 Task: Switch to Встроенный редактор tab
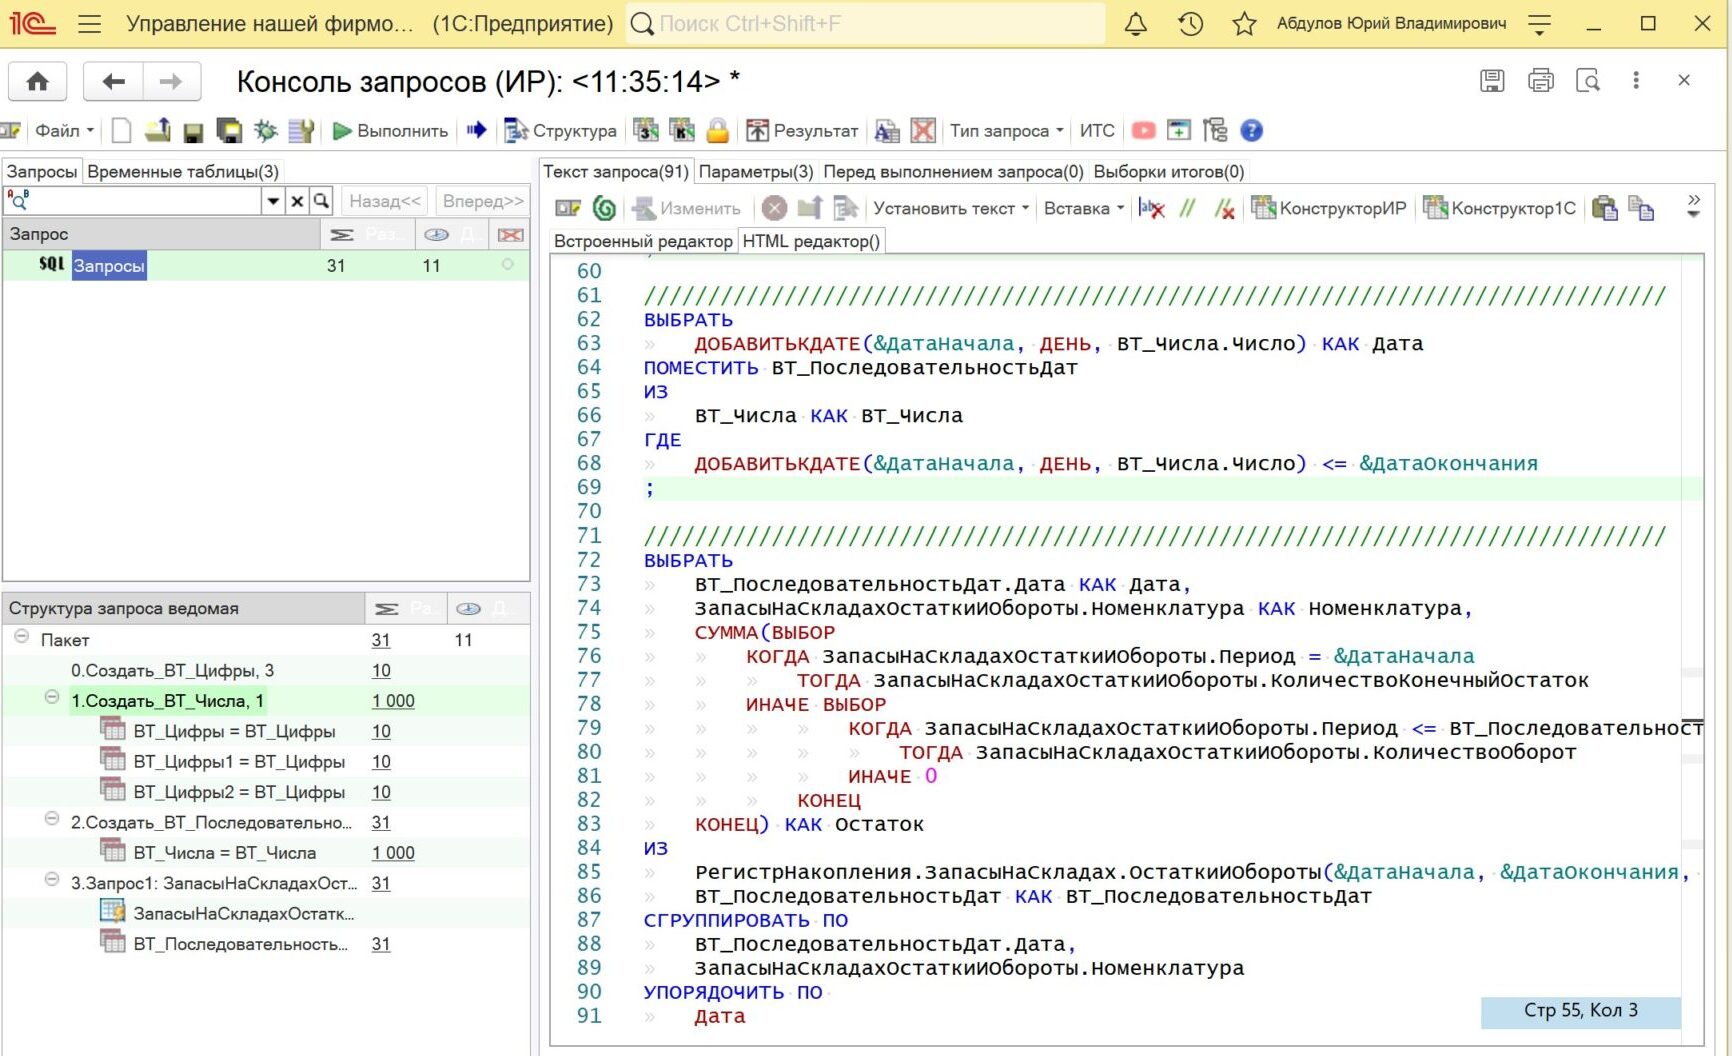(x=643, y=241)
